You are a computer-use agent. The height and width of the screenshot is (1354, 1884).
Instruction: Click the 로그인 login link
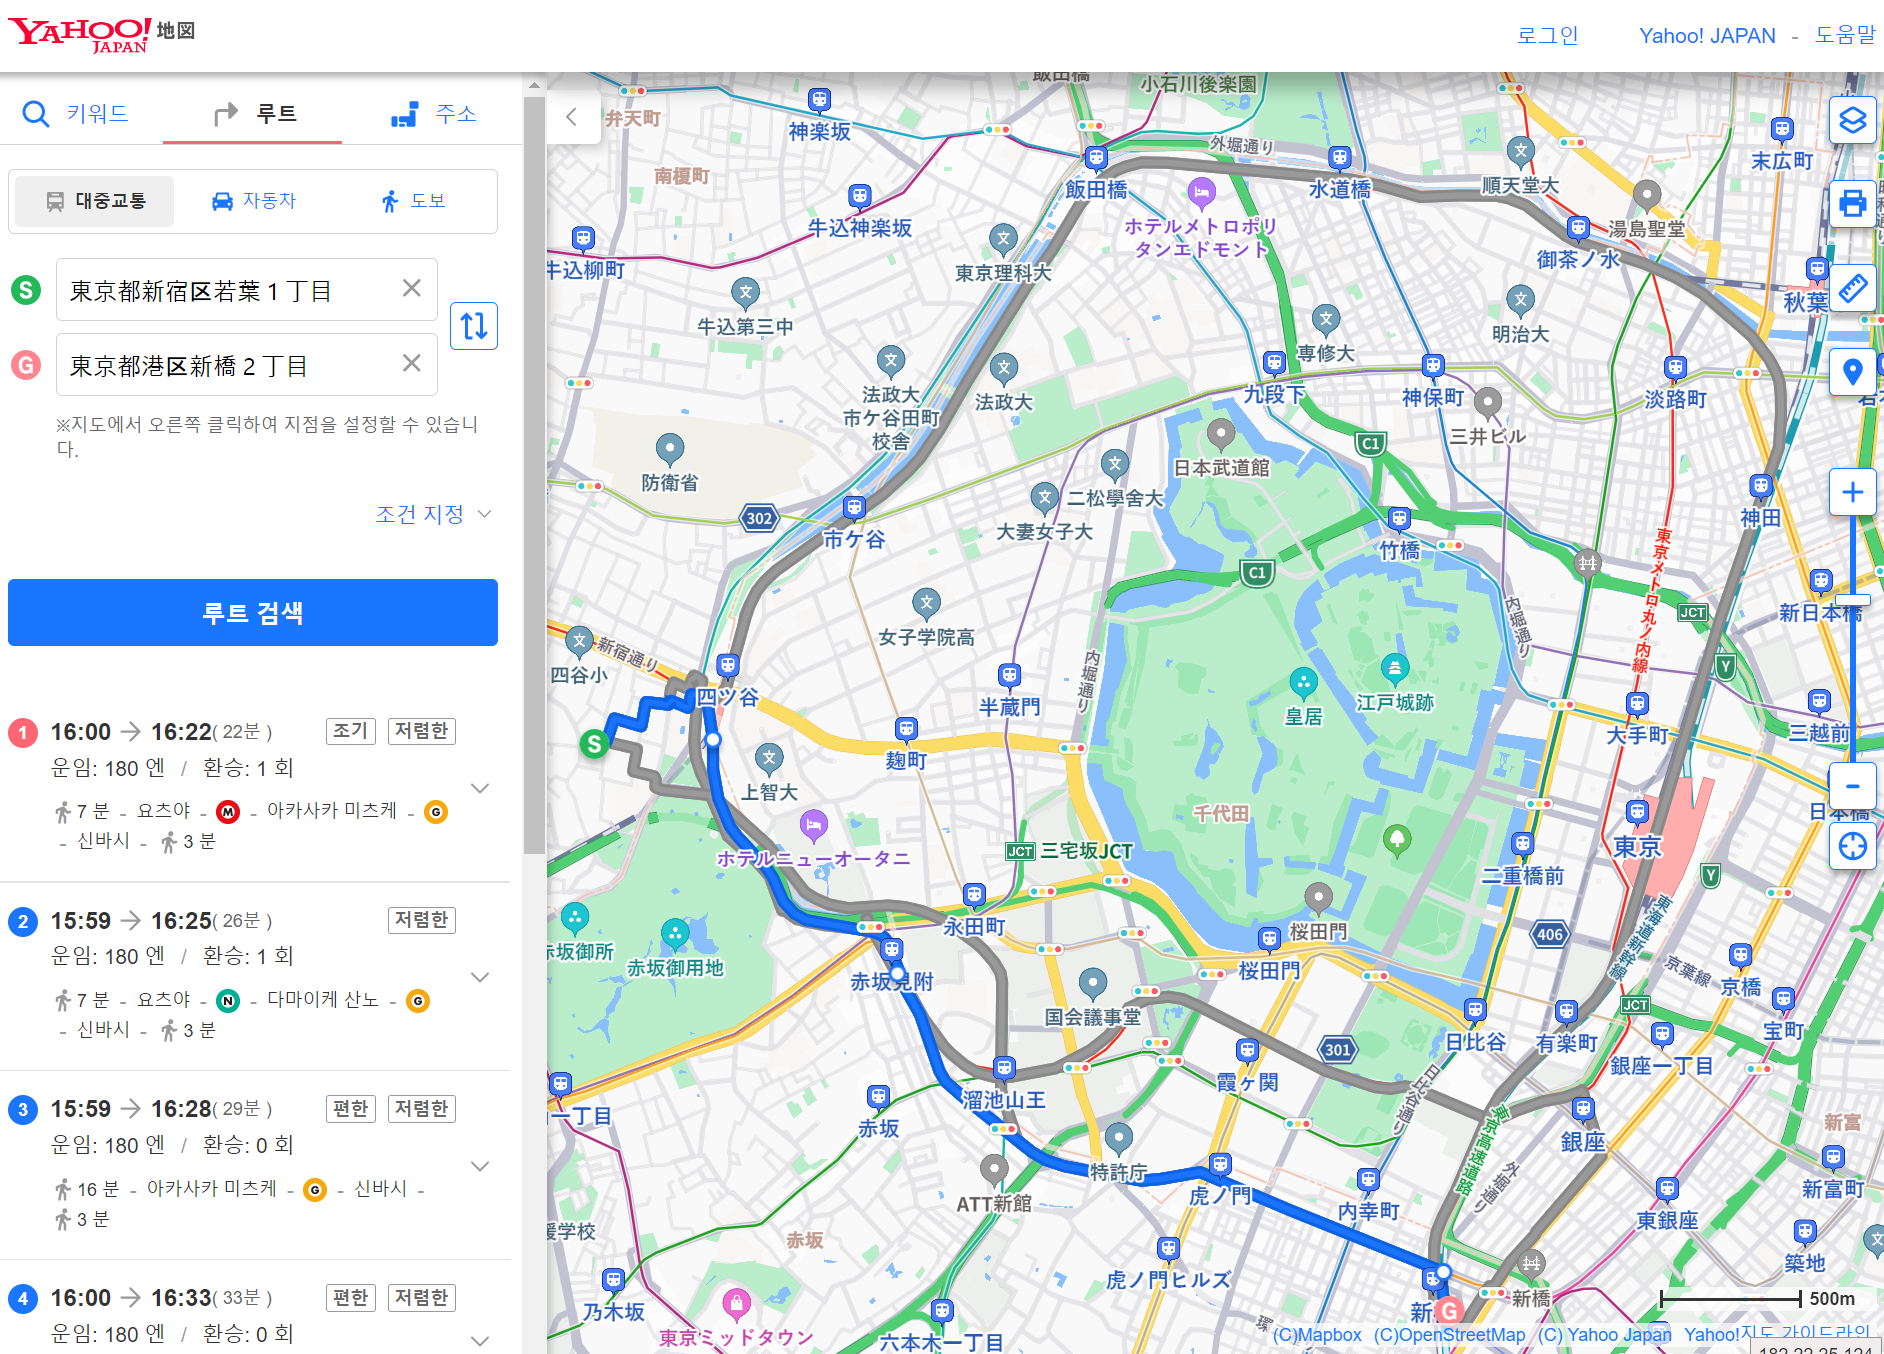point(1547,35)
